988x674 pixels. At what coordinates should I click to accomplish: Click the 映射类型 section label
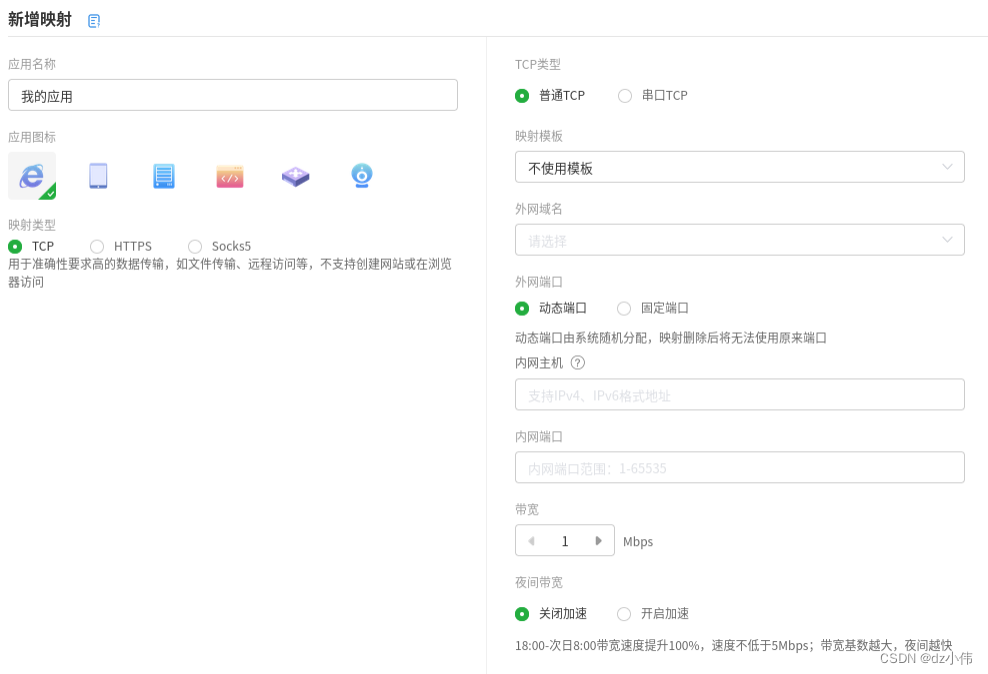click(x=32, y=225)
